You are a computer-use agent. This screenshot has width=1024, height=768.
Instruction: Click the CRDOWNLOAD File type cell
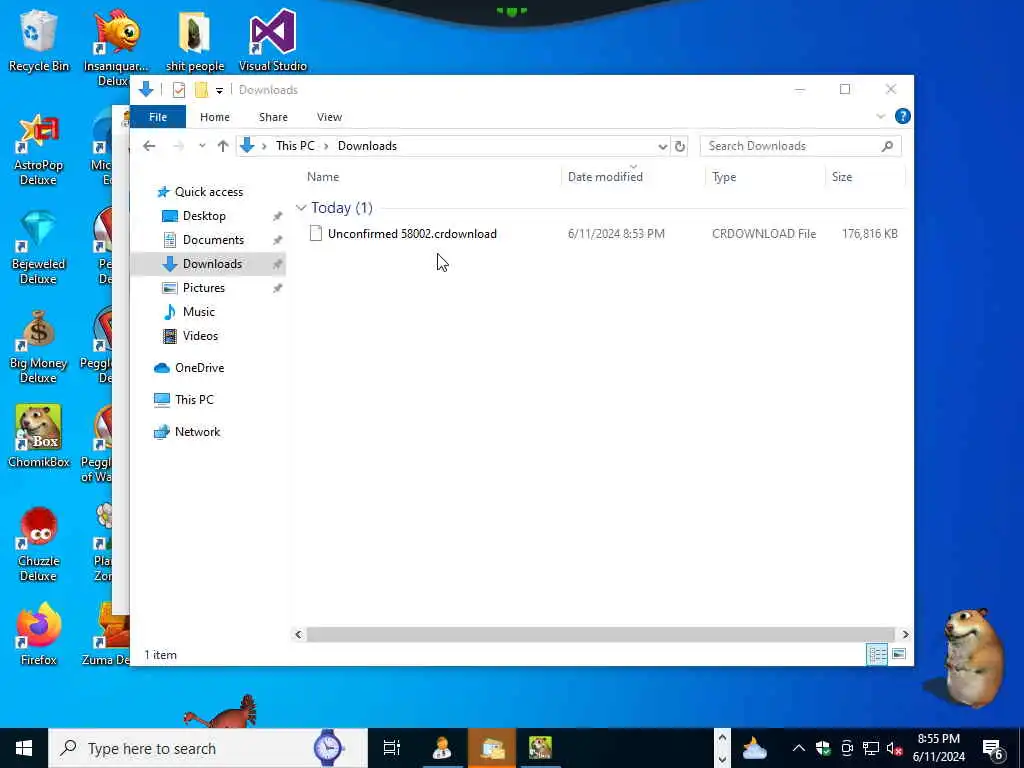pyautogui.click(x=763, y=234)
